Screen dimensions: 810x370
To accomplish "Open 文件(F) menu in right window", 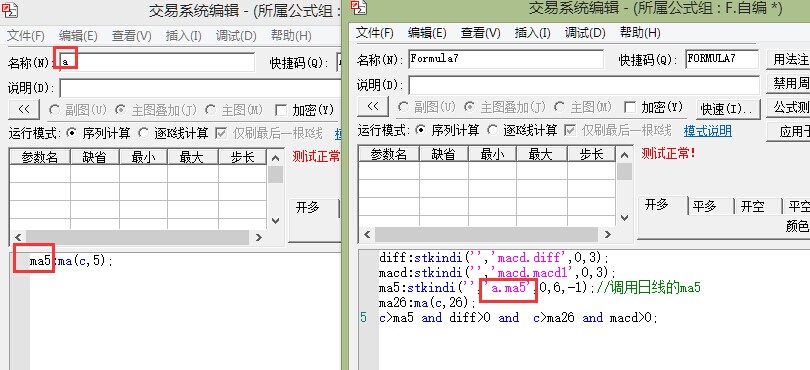I will (x=375, y=33).
